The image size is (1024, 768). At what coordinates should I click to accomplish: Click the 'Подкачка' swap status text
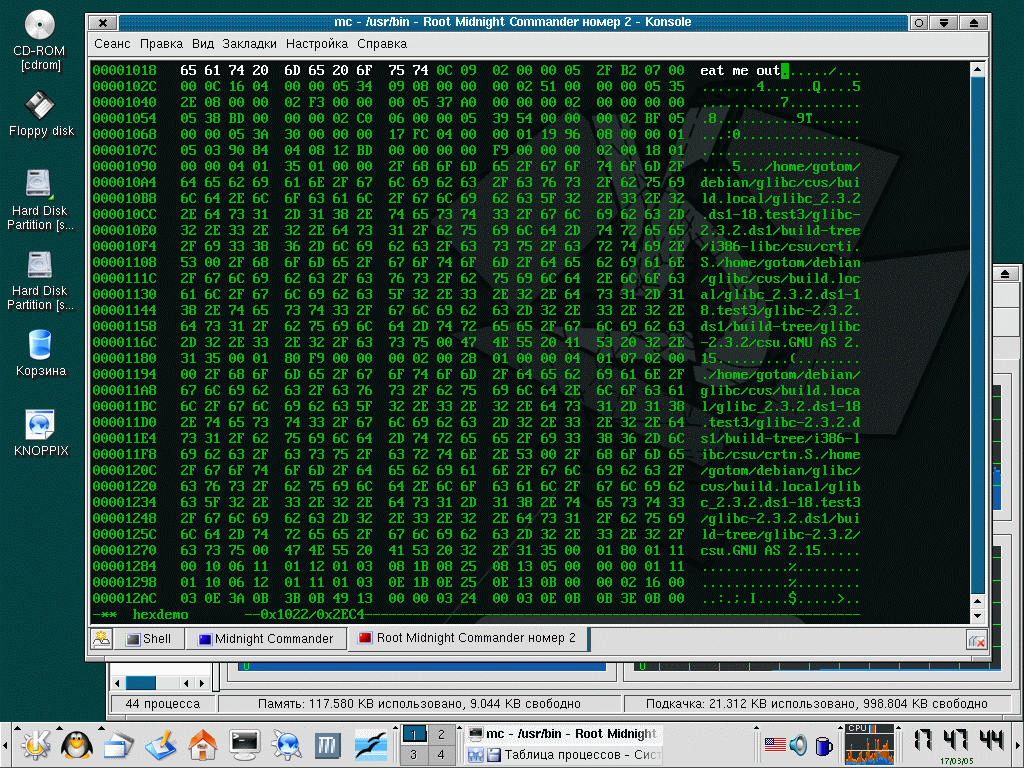click(x=816, y=704)
